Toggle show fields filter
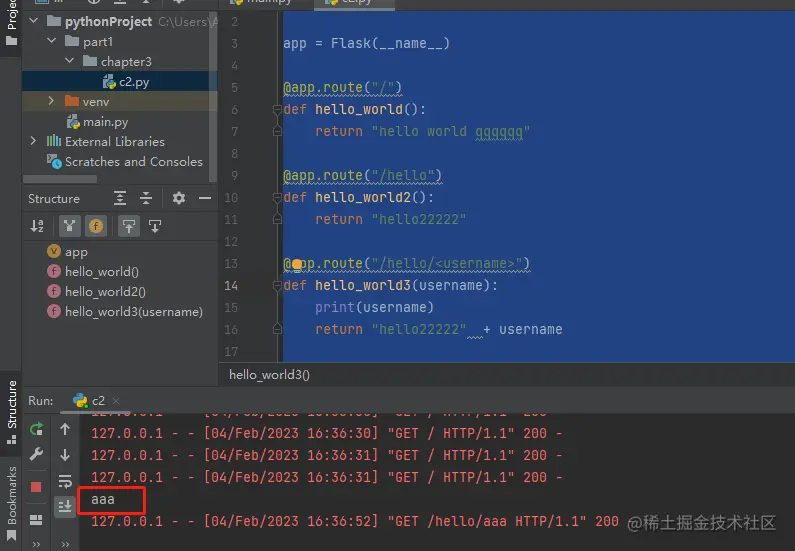The width and height of the screenshot is (795, 551). coord(96,226)
